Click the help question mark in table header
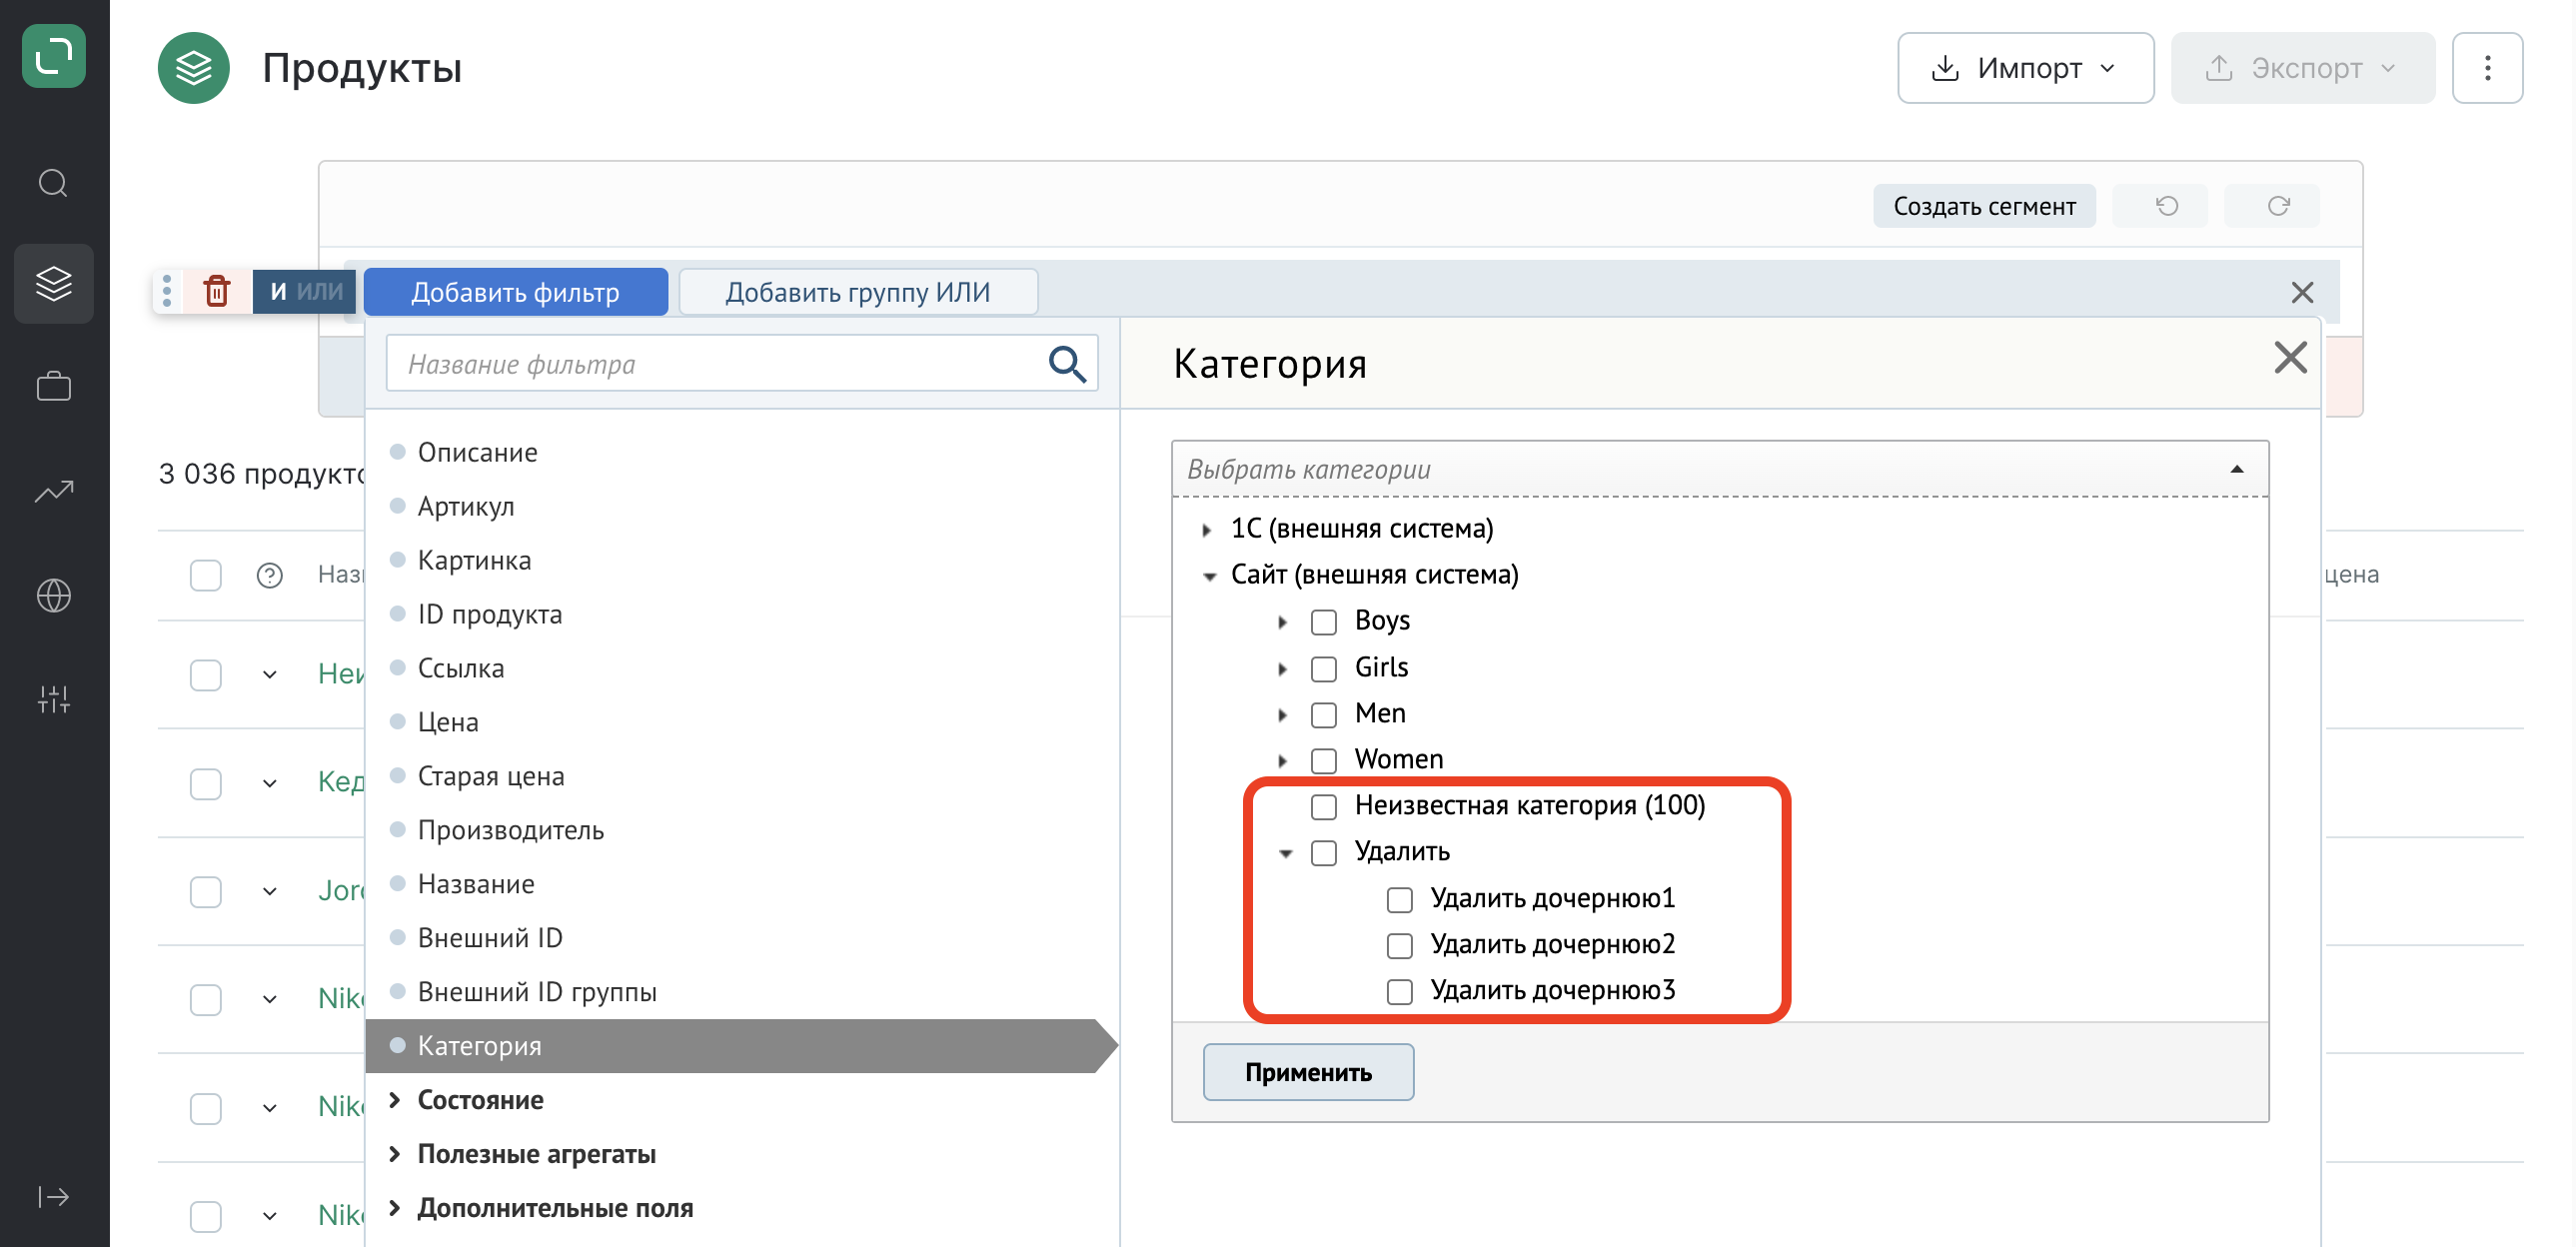 [270, 575]
